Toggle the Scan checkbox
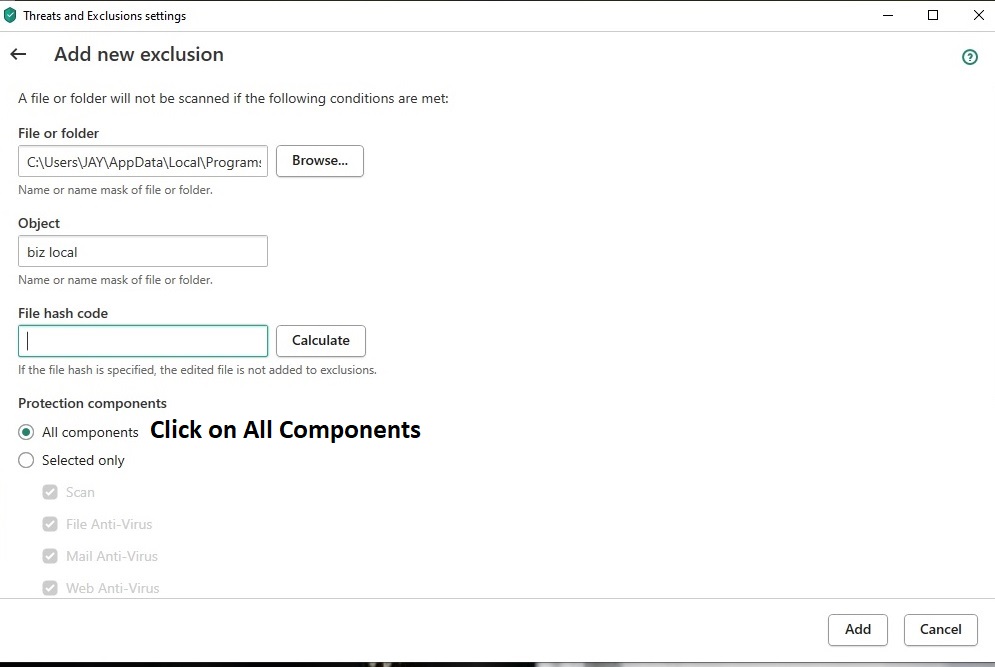 [x=50, y=492]
